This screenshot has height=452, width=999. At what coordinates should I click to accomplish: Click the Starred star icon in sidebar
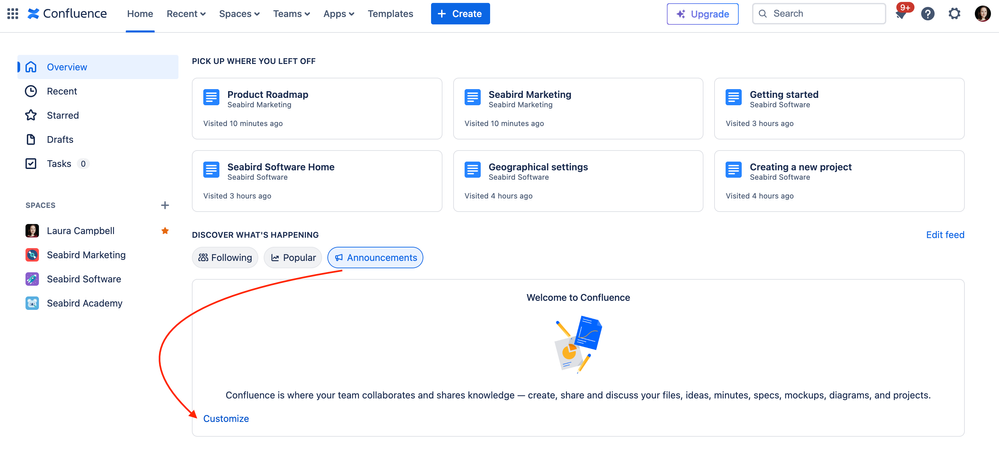point(31,115)
